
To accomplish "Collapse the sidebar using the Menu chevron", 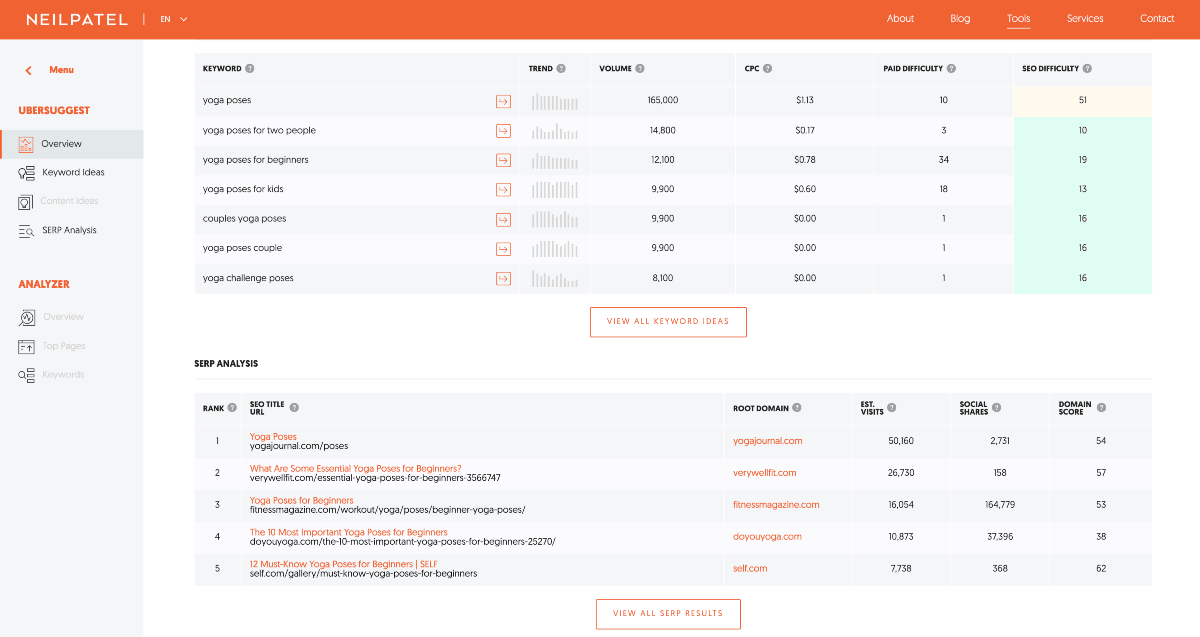I will (27, 69).
